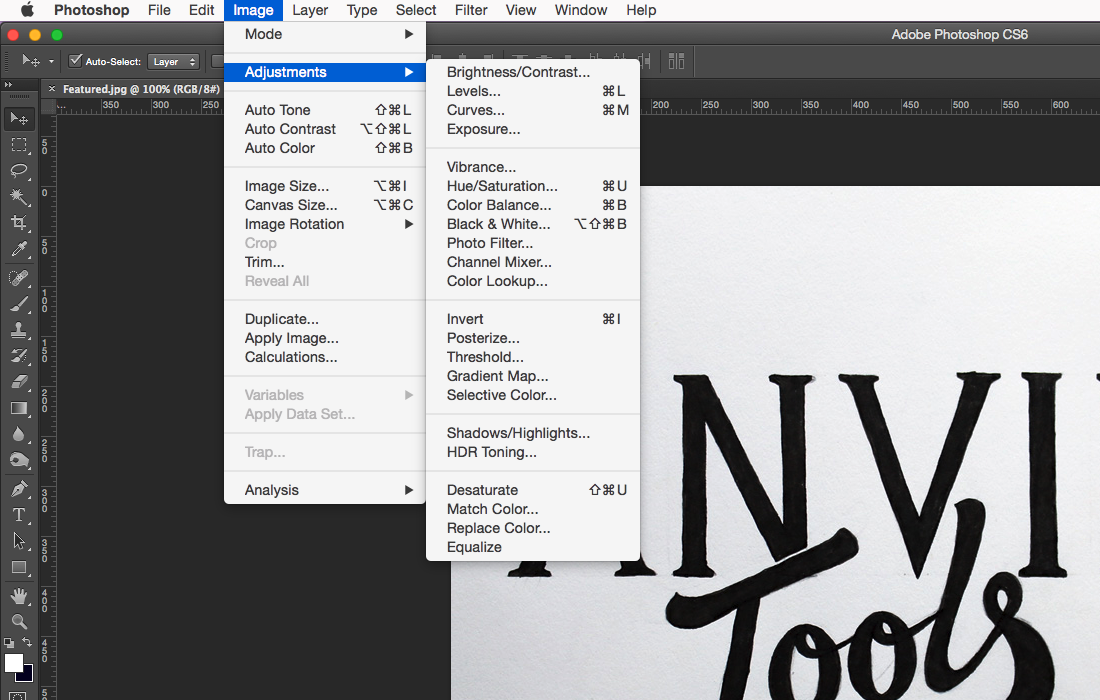Select the Pen tool
This screenshot has height=700, width=1100.
coord(19,489)
